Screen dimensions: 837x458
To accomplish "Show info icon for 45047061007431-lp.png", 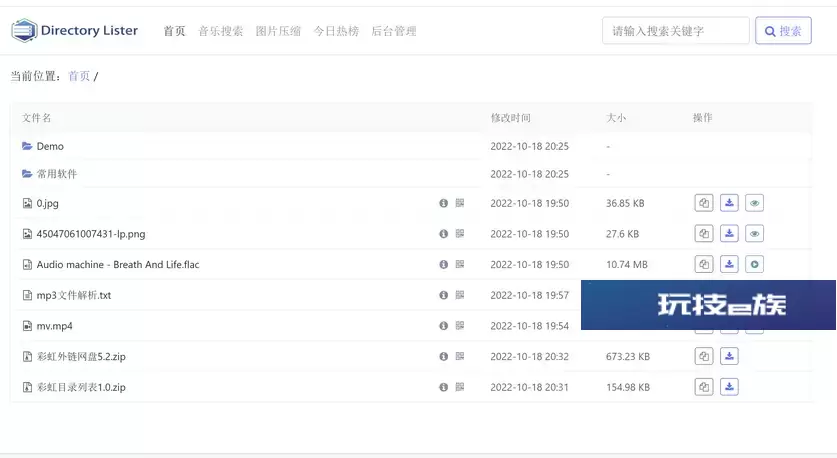I will click(443, 233).
